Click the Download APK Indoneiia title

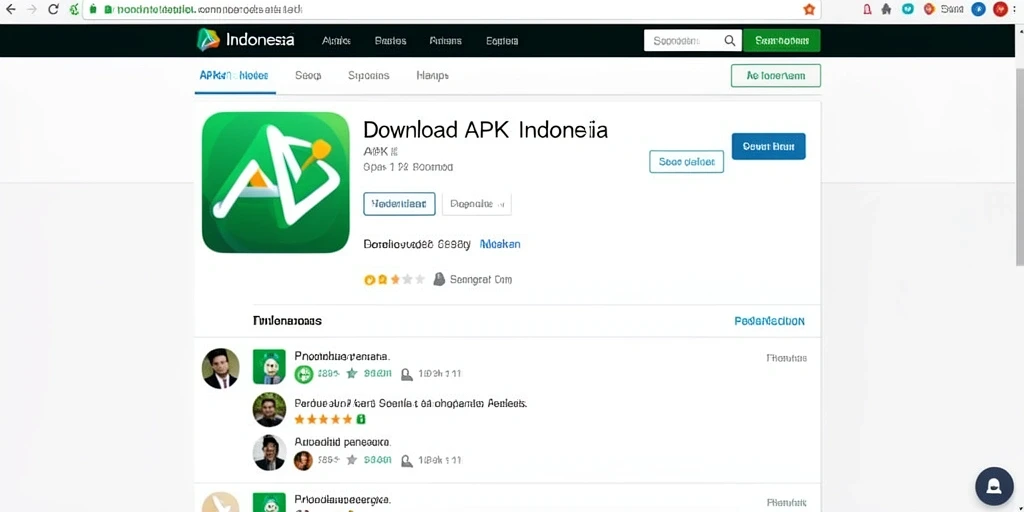pyautogui.click(x=485, y=129)
